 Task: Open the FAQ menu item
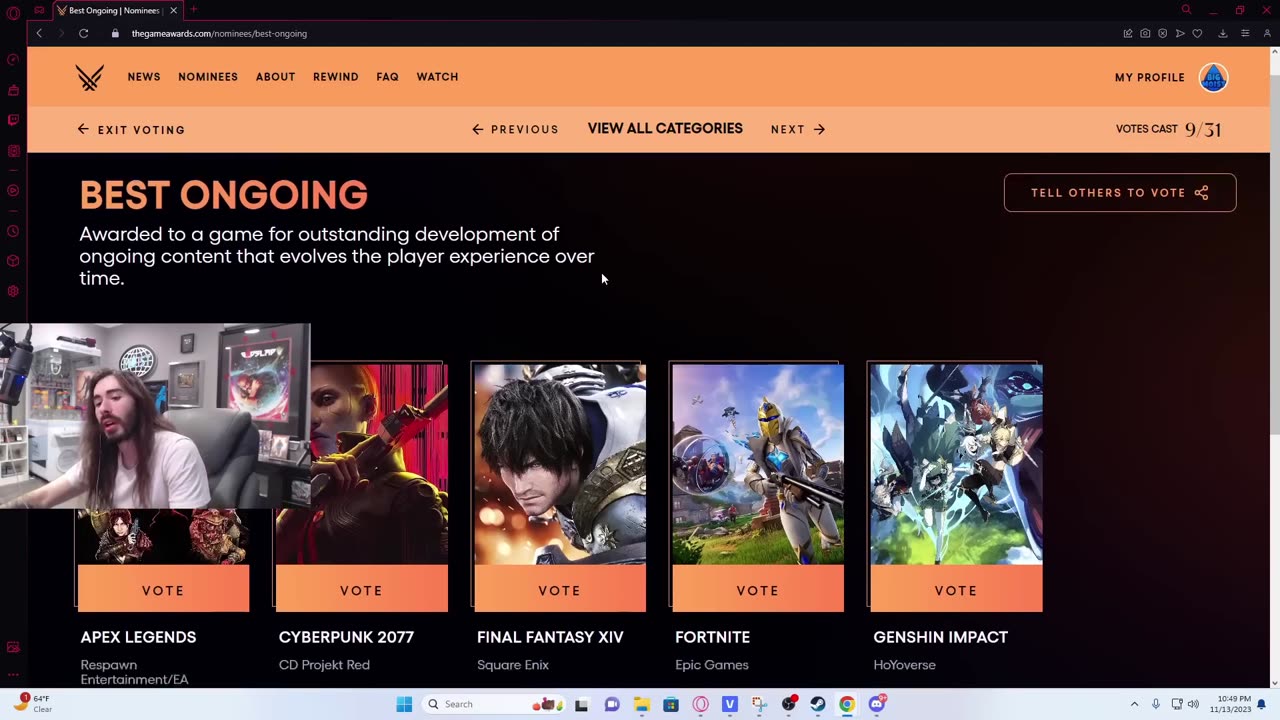387,77
